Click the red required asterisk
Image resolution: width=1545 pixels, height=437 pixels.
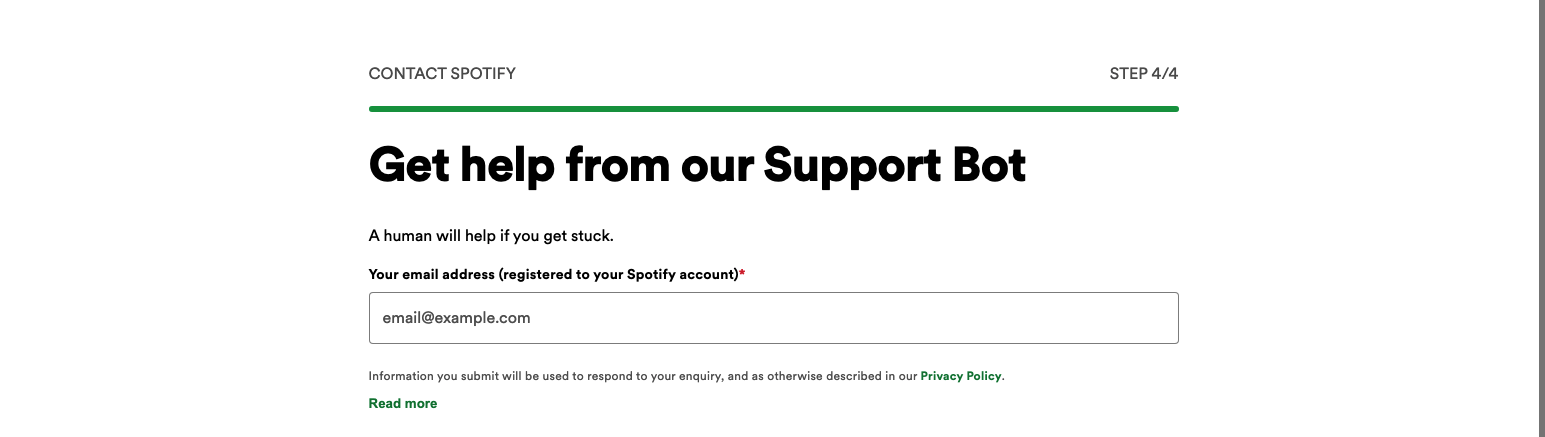coord(742,273)
